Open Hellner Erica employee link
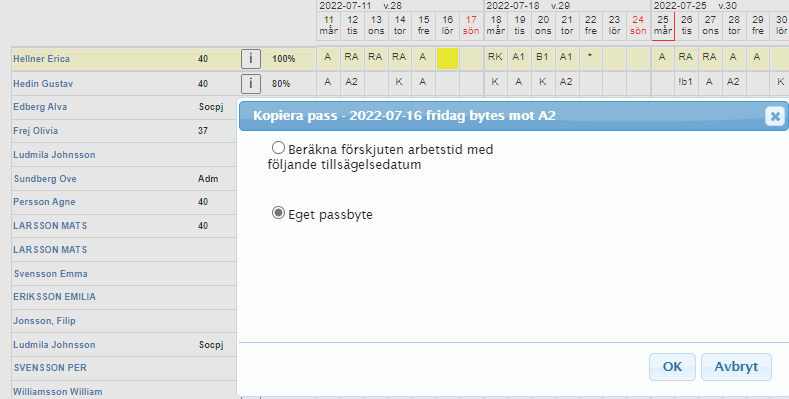The width and height of the screenshot is (789, 399). pyautogui.click(x=41, y=59)
